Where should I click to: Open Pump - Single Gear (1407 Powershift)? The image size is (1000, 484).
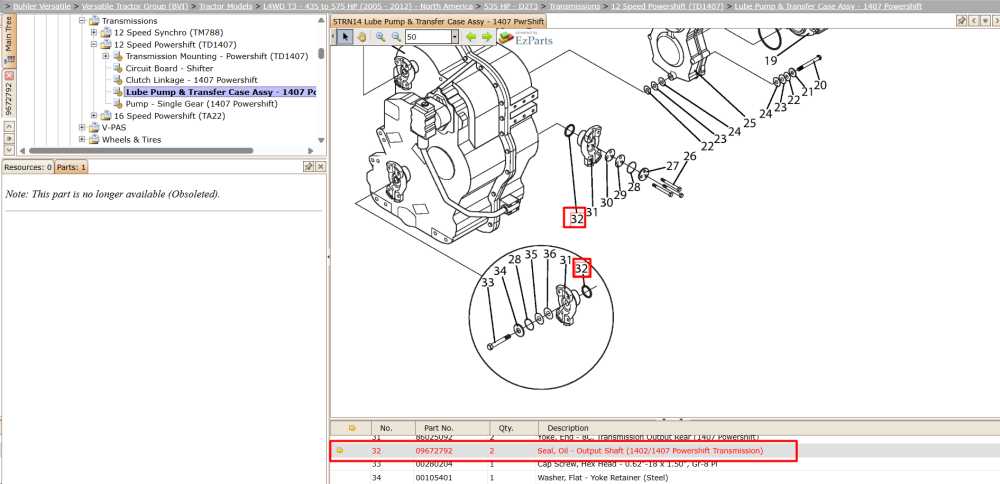click(x=202, y=103)
